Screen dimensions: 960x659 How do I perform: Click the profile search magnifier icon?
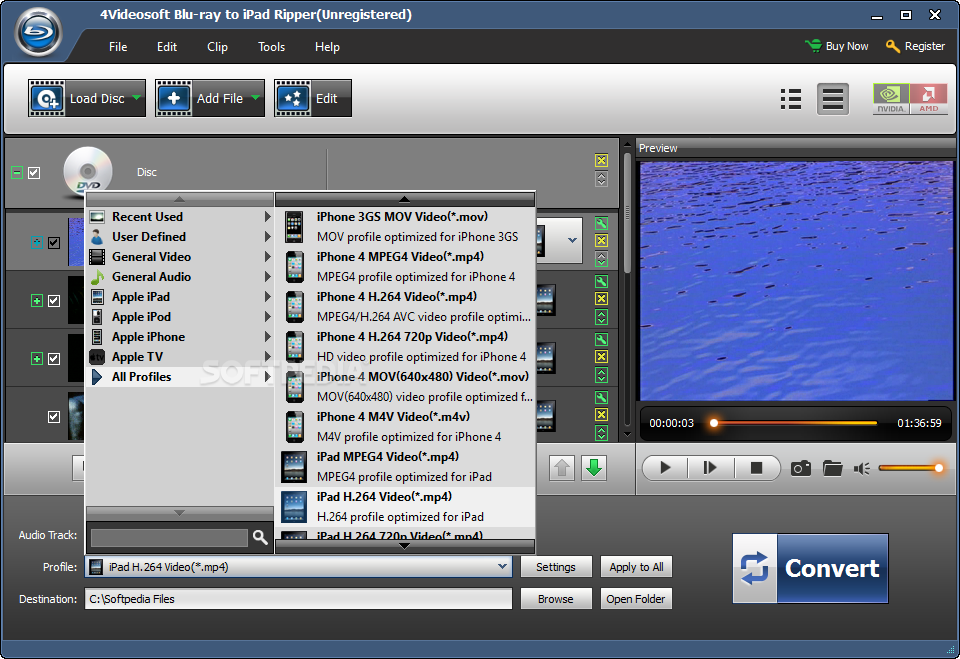tap(260, 537)
